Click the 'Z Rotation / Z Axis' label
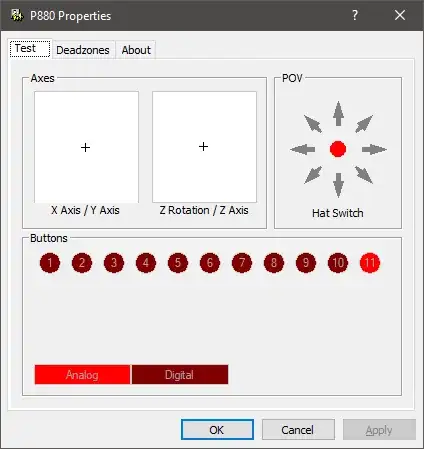This screenshot has height=449, width=424. [204, 210]
